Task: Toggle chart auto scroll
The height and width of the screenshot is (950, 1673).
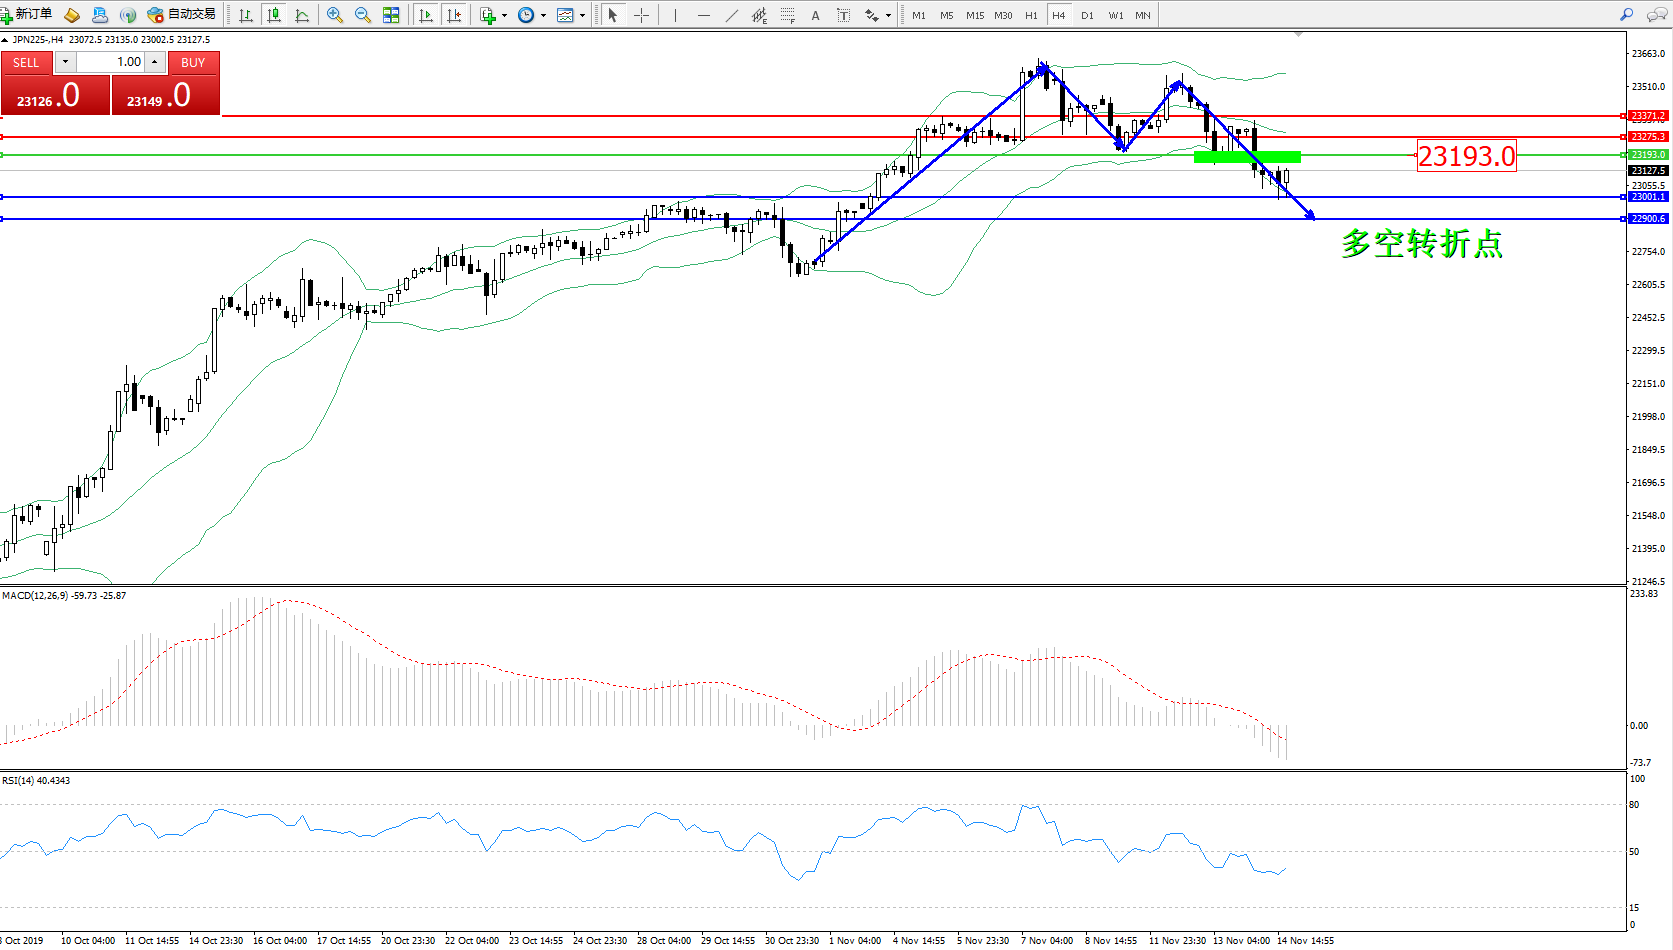Action: [x=426, y=15]
